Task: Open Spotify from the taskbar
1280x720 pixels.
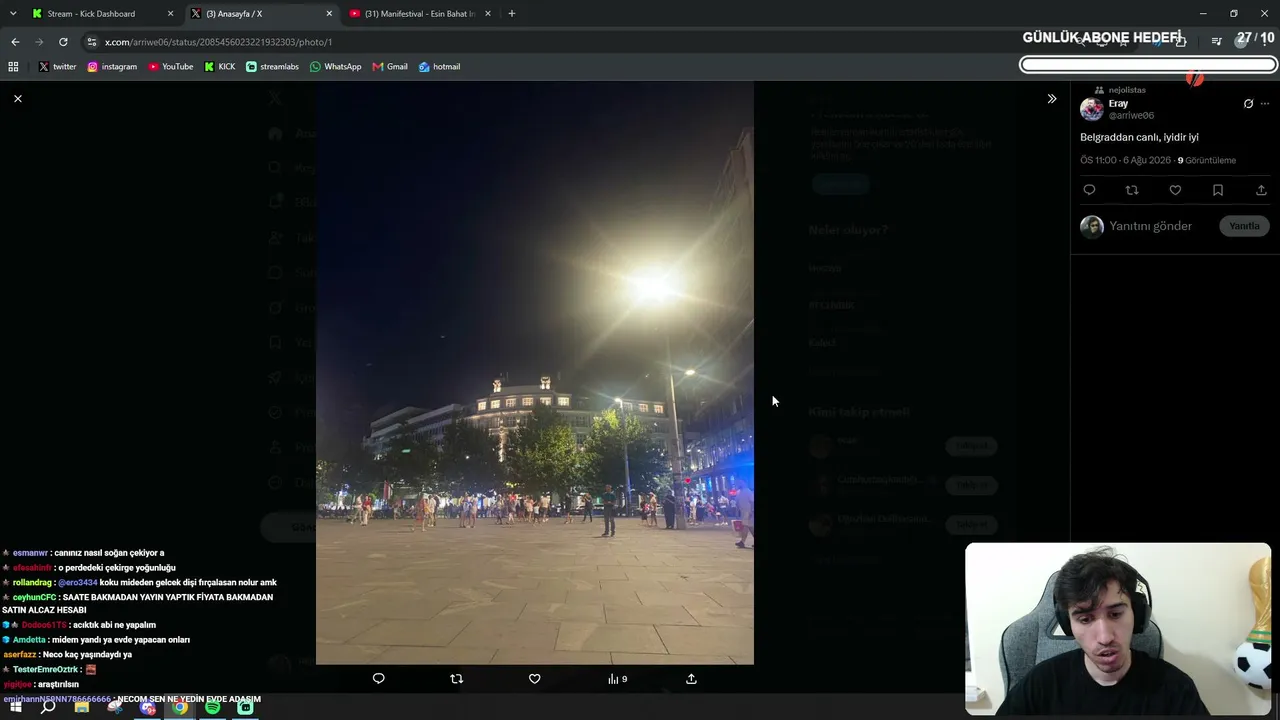Action: (213, 707)
